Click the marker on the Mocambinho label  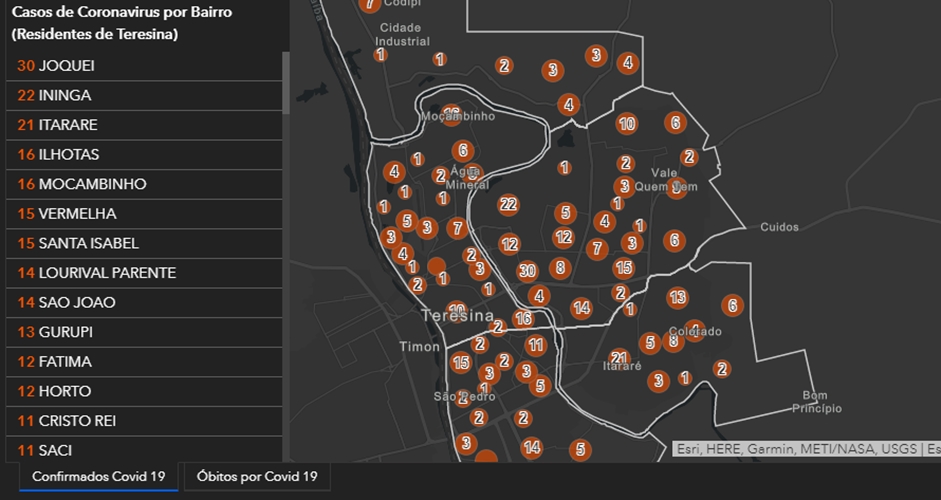451,115
